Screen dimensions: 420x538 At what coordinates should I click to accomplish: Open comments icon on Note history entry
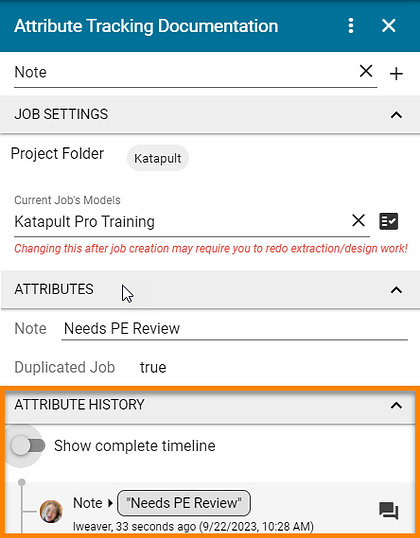click(x=389, y=510)
